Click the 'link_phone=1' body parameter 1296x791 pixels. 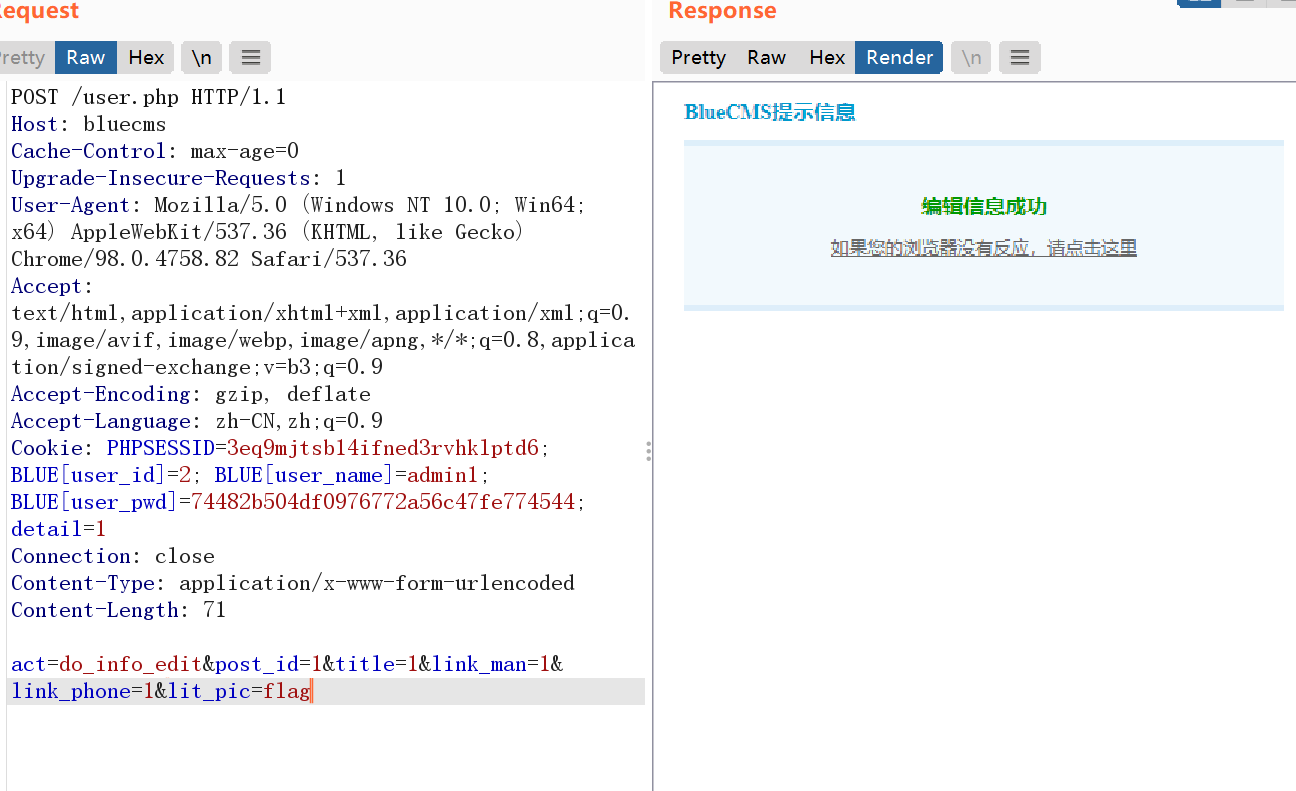coord(83,691)
